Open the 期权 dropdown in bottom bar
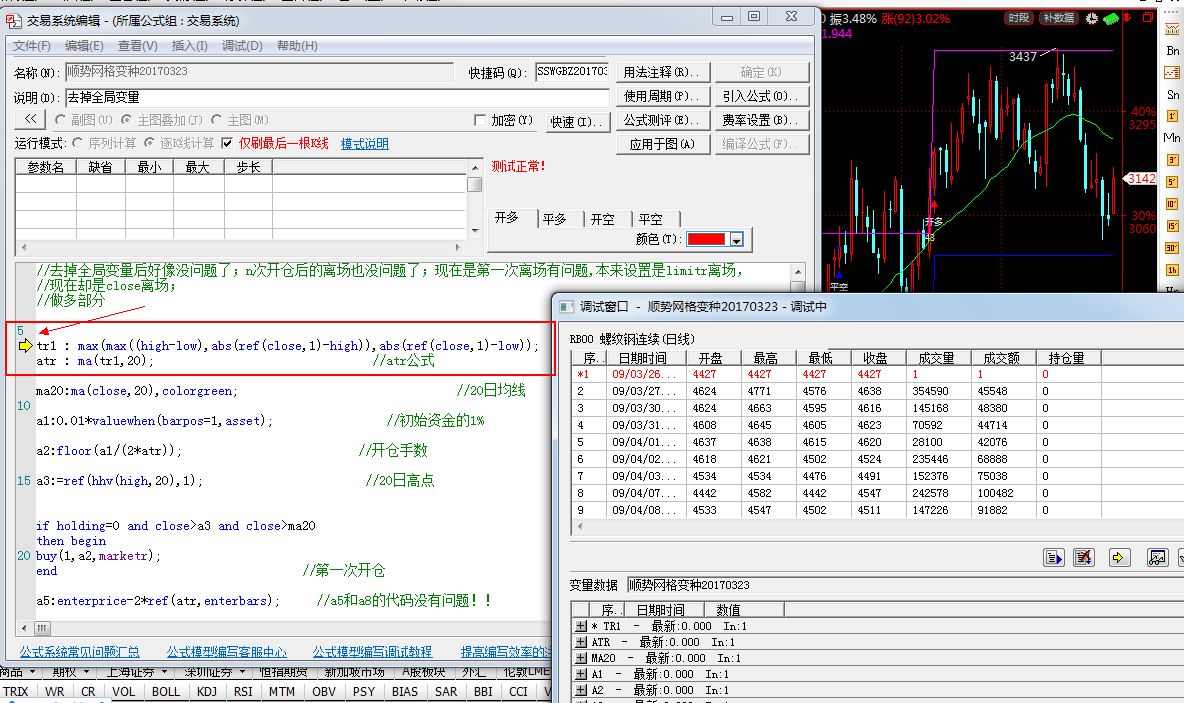Screen dimensions: 1184x703 86,671
